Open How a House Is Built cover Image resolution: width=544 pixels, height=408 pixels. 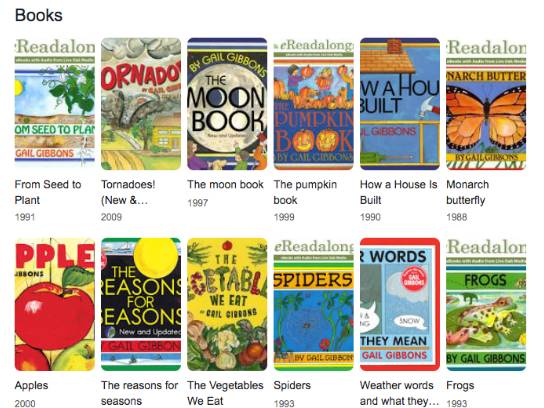pyautogui.click(x=400, y=104)
